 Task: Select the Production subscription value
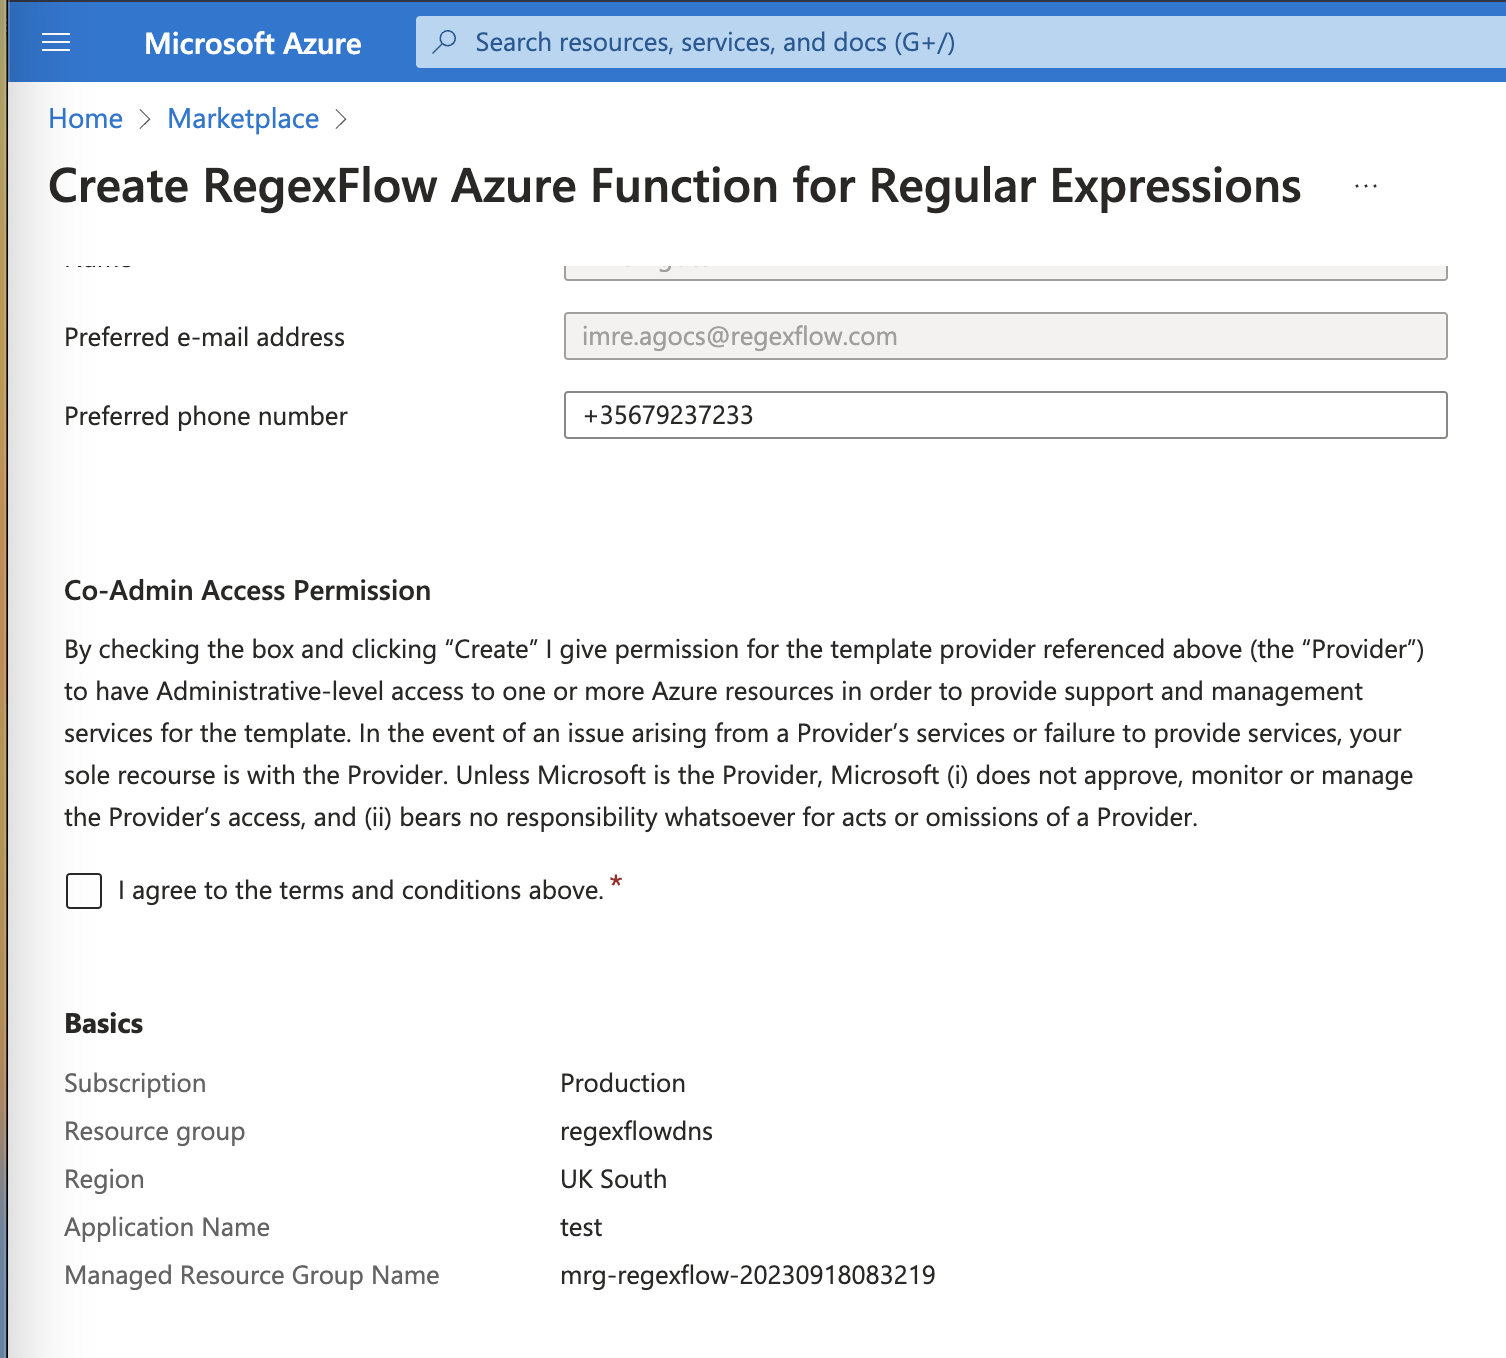[x=622, y=1083]
